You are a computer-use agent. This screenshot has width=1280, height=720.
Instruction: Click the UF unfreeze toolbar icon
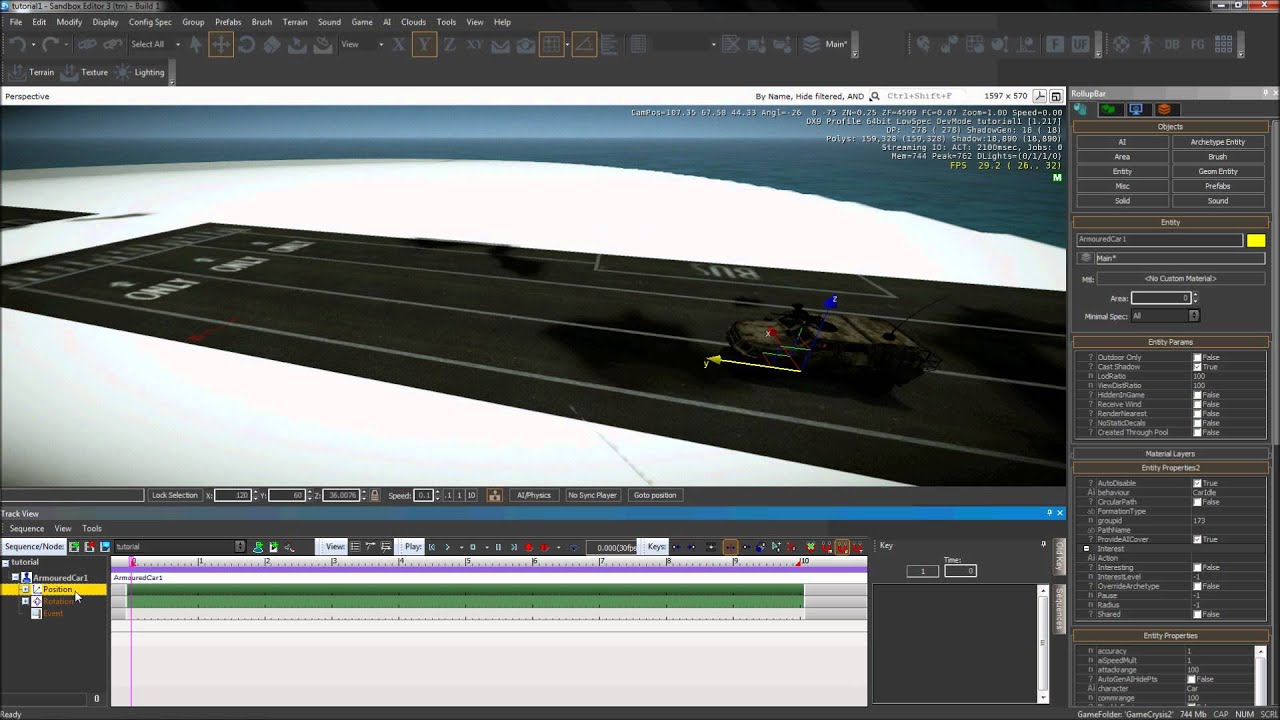pos(1080,44)
